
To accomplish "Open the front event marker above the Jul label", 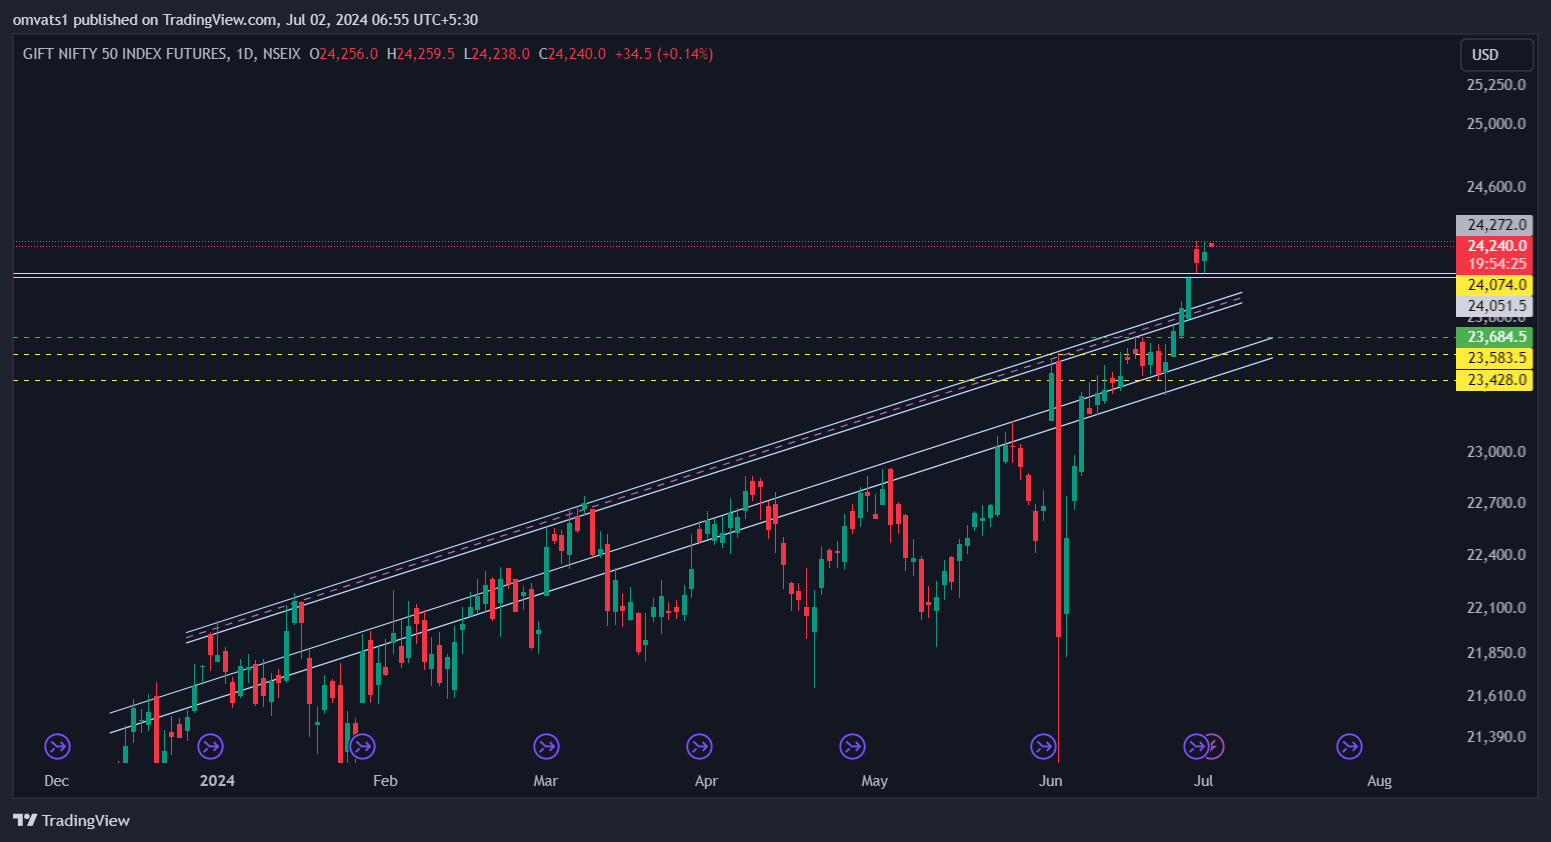I will 1196,746.
